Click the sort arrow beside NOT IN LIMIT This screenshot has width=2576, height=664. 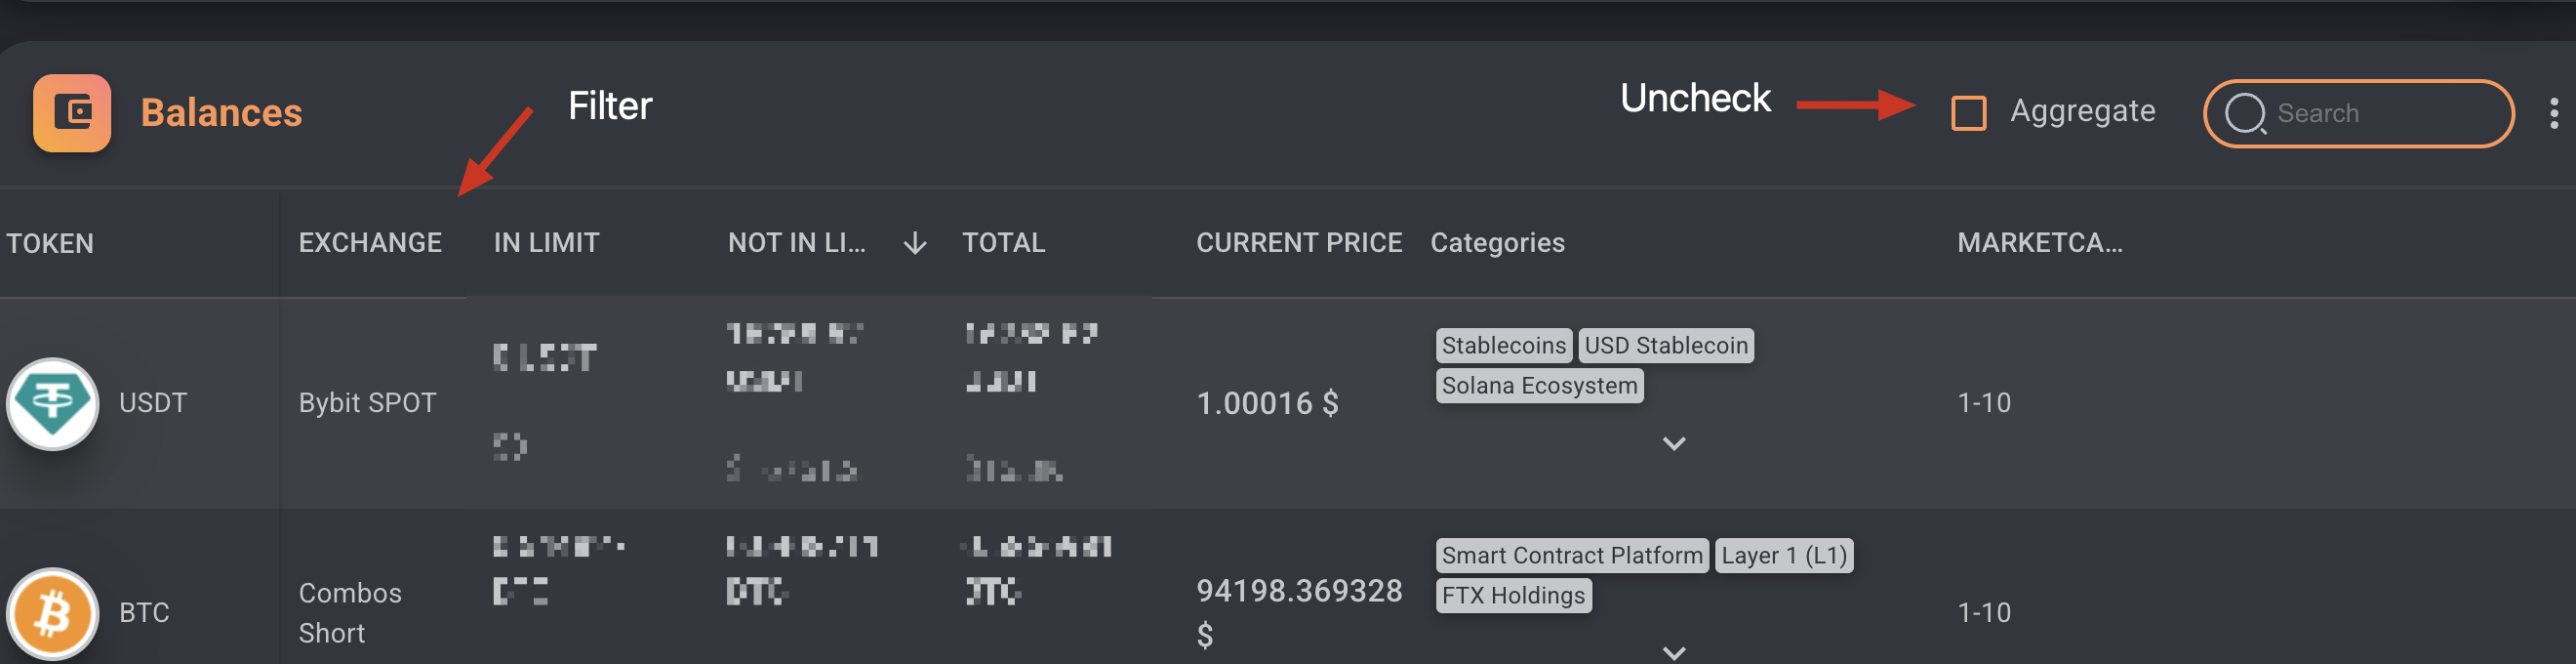tap(914, 243)
